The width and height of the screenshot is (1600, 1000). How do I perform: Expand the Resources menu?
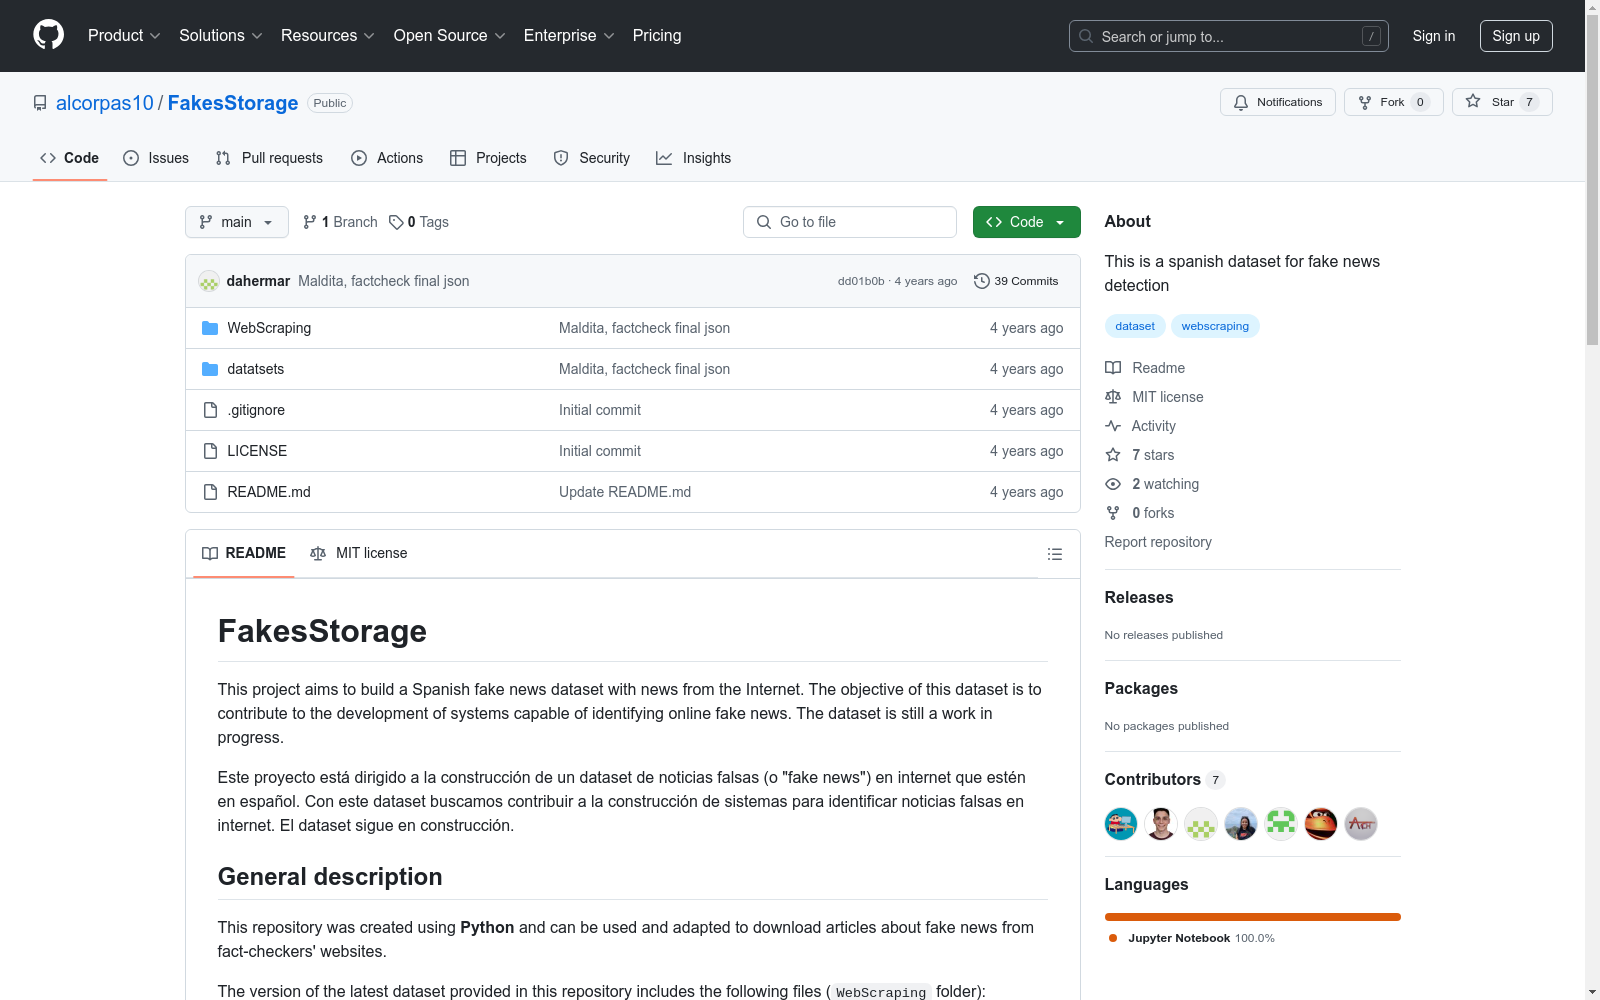pyautogui.click(x=328, y=36)
